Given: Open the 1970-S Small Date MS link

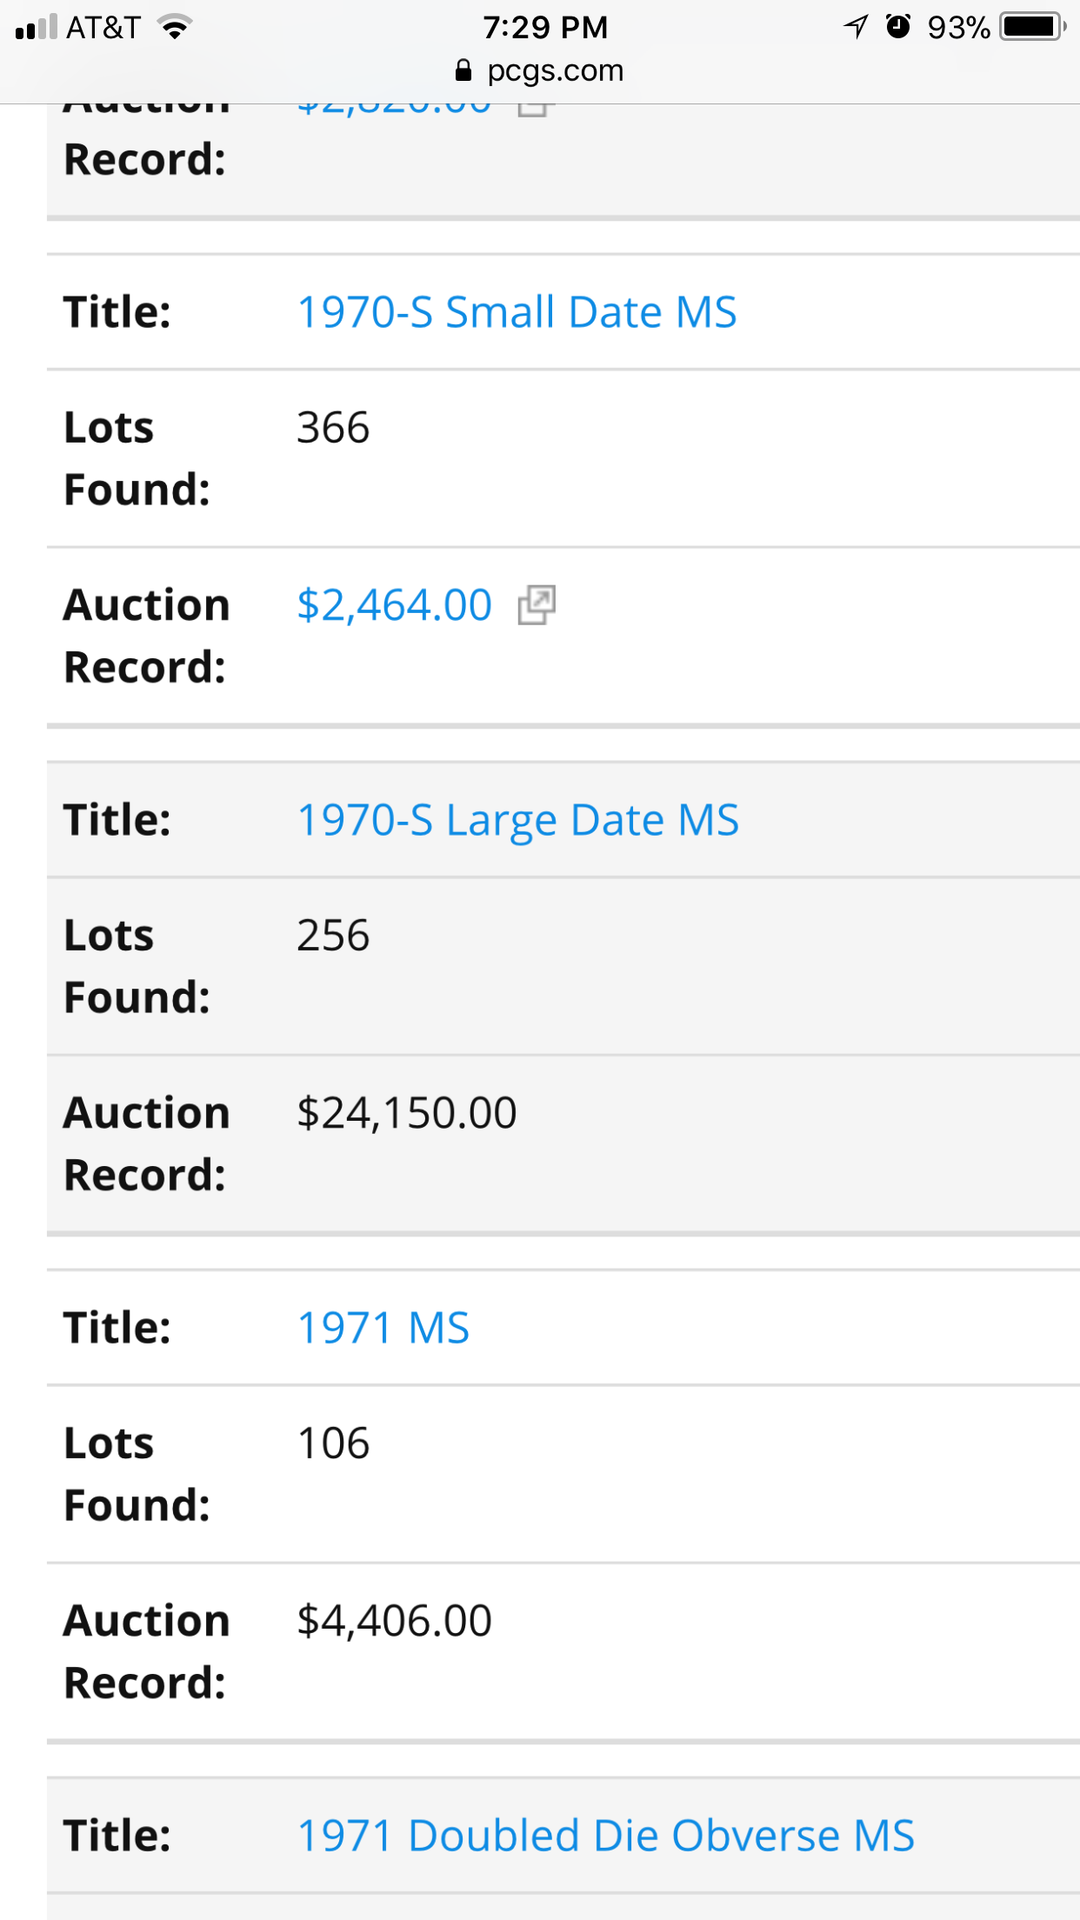Looking at the screenshot, I should (517, 312).
